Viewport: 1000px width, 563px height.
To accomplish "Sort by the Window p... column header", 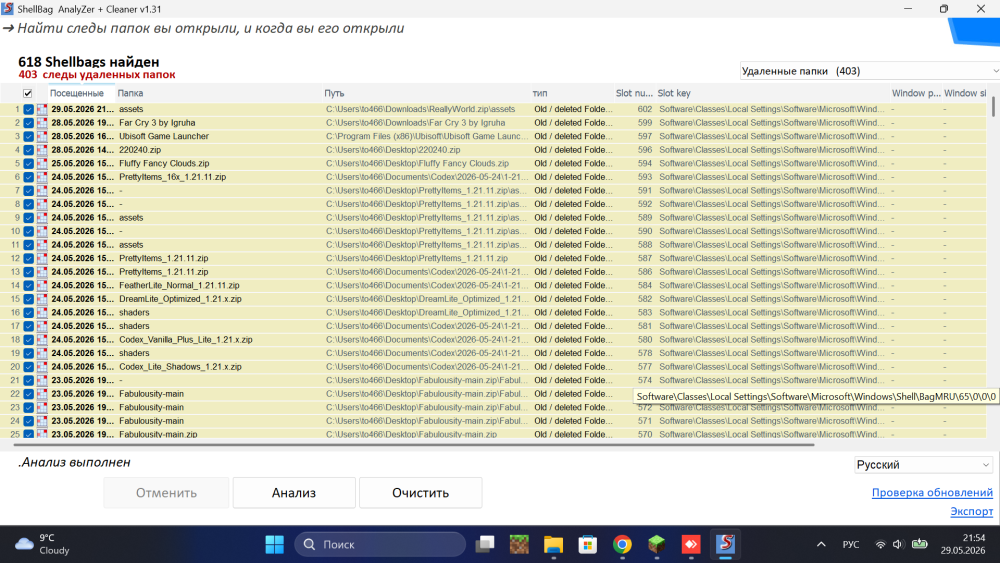I will [916, 93].
